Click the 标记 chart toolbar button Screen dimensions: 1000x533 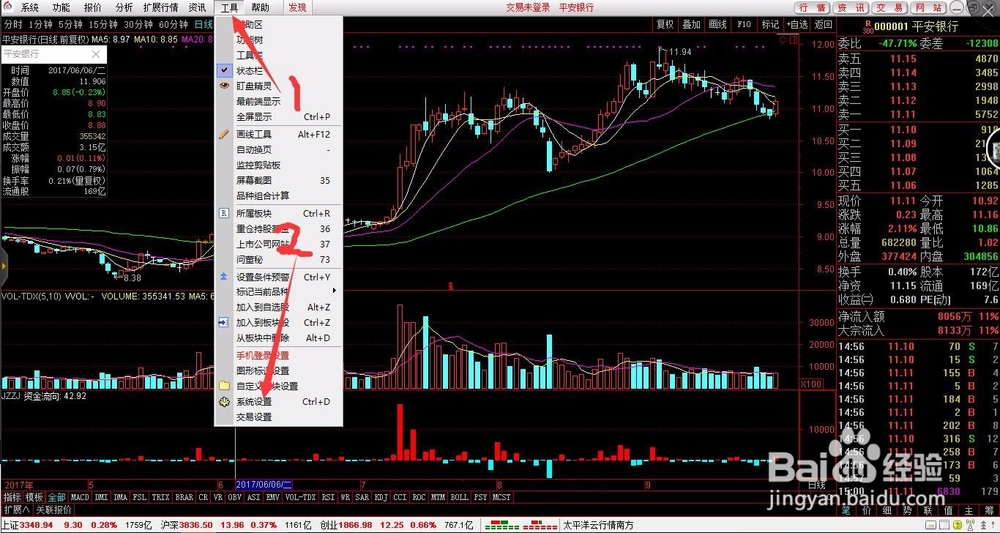click(770, 24)
